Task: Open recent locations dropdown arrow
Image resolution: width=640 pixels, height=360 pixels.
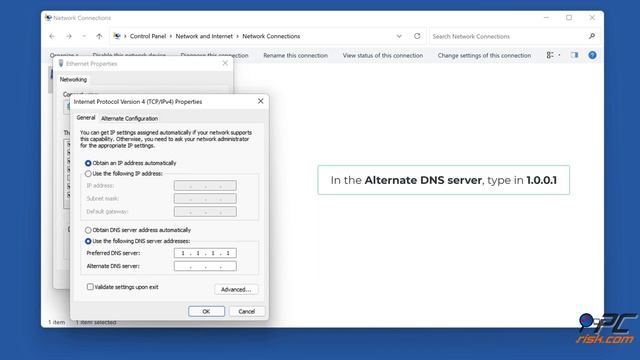Action: (x=84, y=36)
